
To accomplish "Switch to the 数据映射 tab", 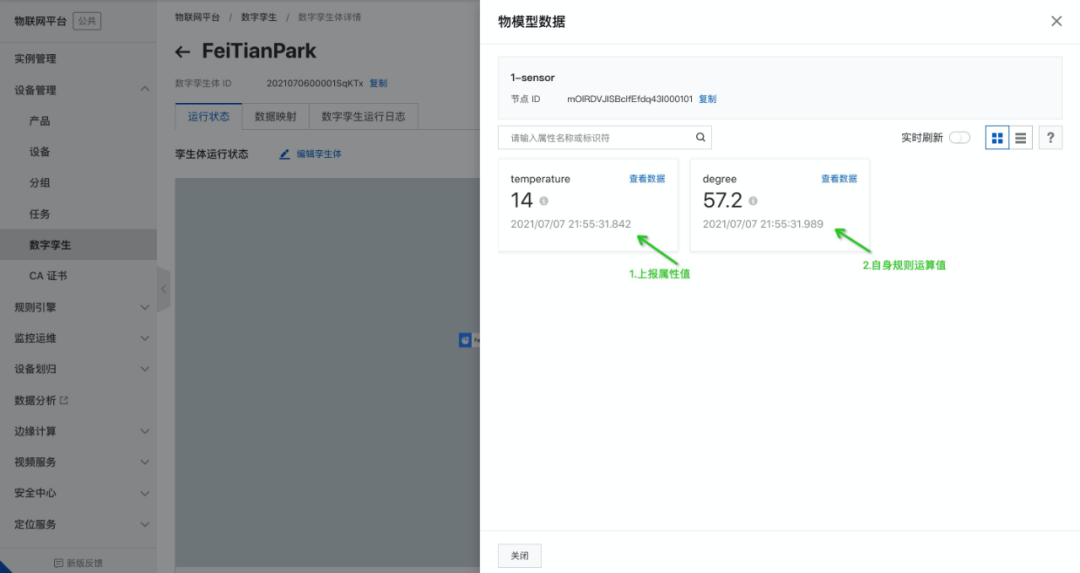I will 276,116.
